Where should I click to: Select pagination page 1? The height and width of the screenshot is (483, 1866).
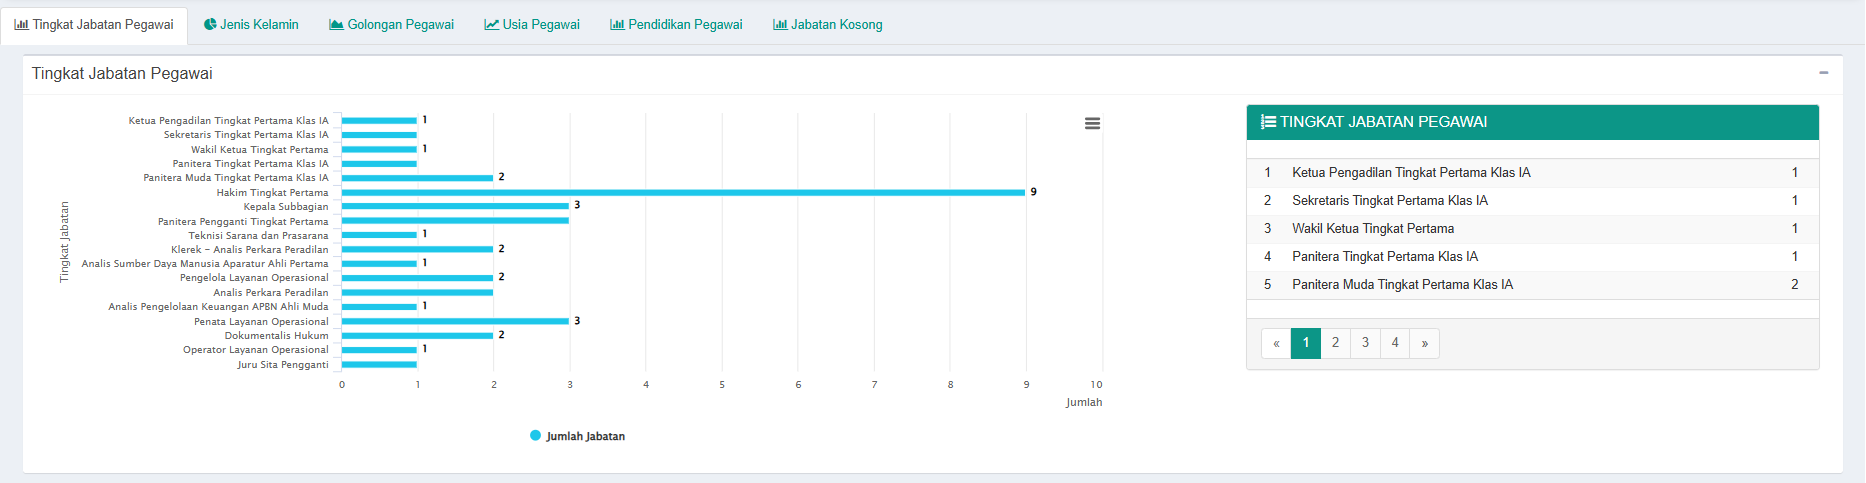pyautogui.click(x=1306, y=343)
